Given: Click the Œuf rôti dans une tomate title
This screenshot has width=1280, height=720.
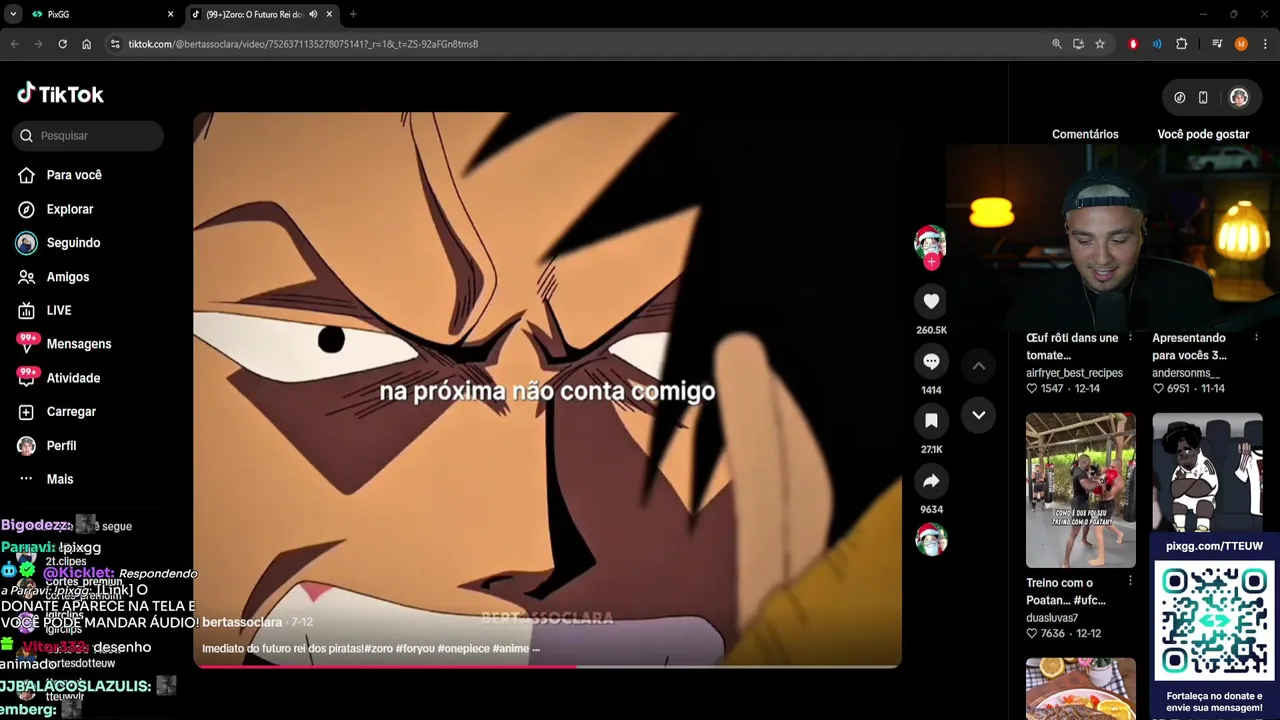Looking at the screenshot, I should point(1072,346).
